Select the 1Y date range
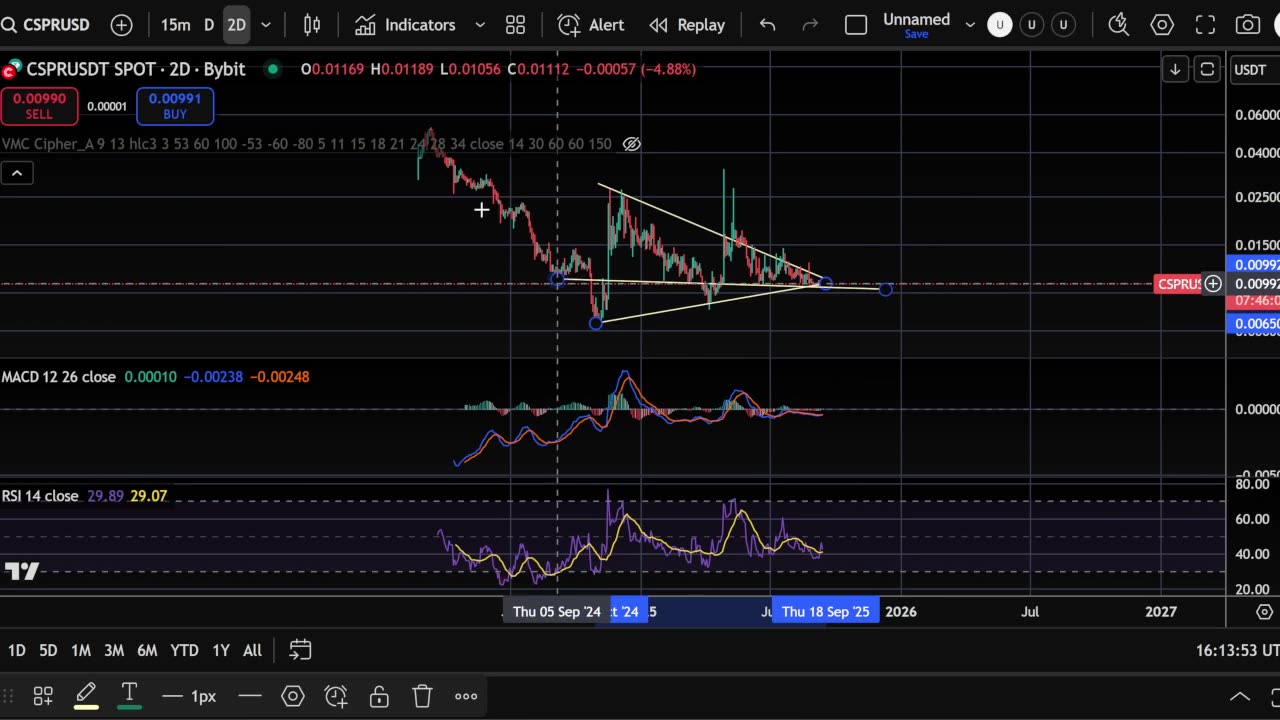Screen dimensions: 1280x720 click(221, 650)
